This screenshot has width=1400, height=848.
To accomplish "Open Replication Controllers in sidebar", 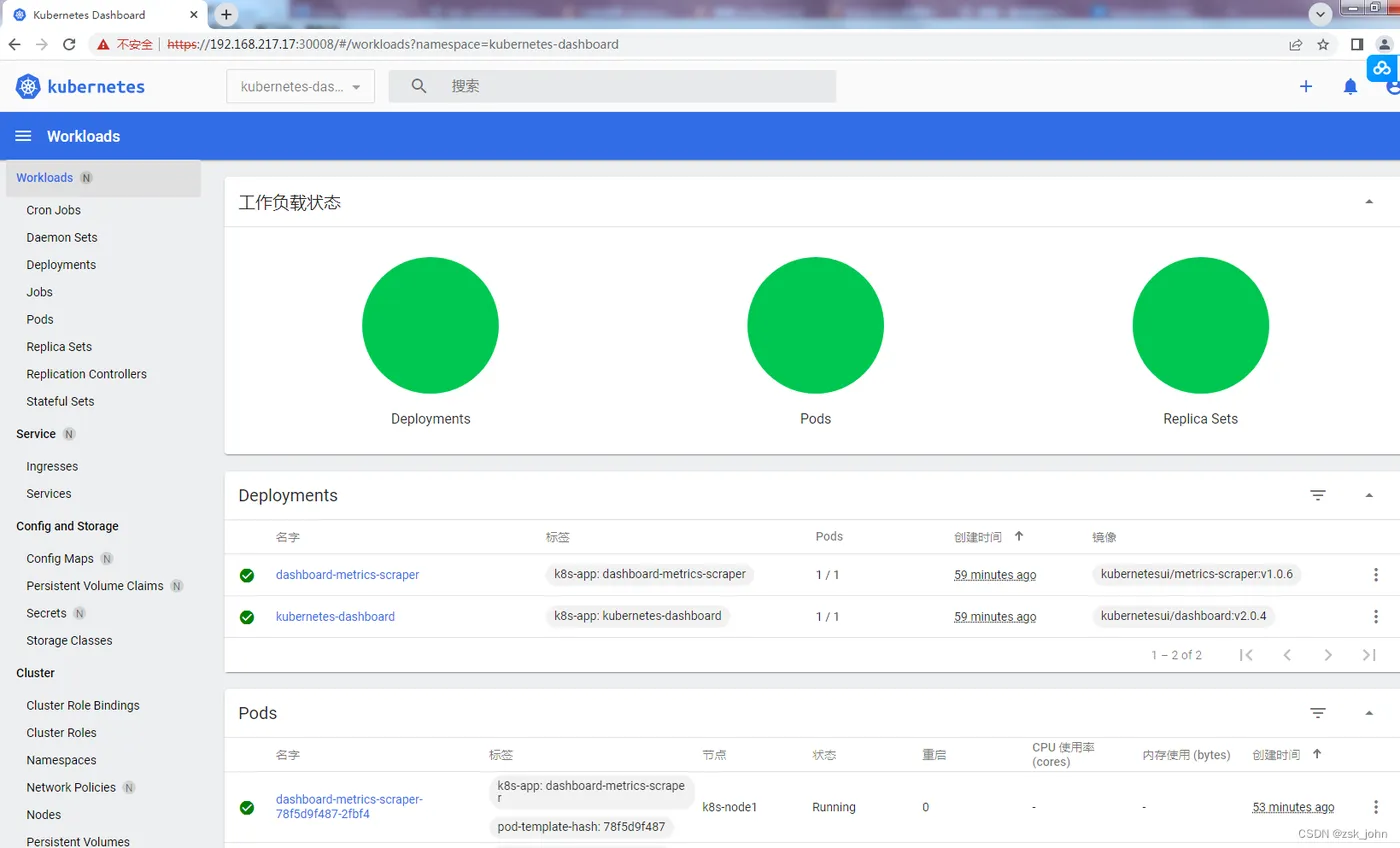I will pyautogui.click(x=86, y=374).
